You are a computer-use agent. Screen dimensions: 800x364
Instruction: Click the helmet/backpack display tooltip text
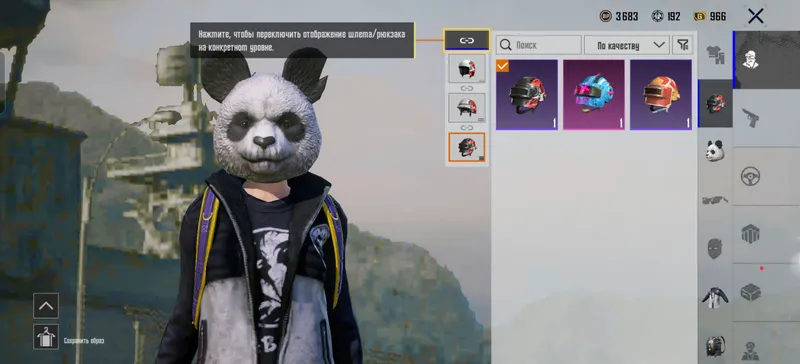pos(303,40)
